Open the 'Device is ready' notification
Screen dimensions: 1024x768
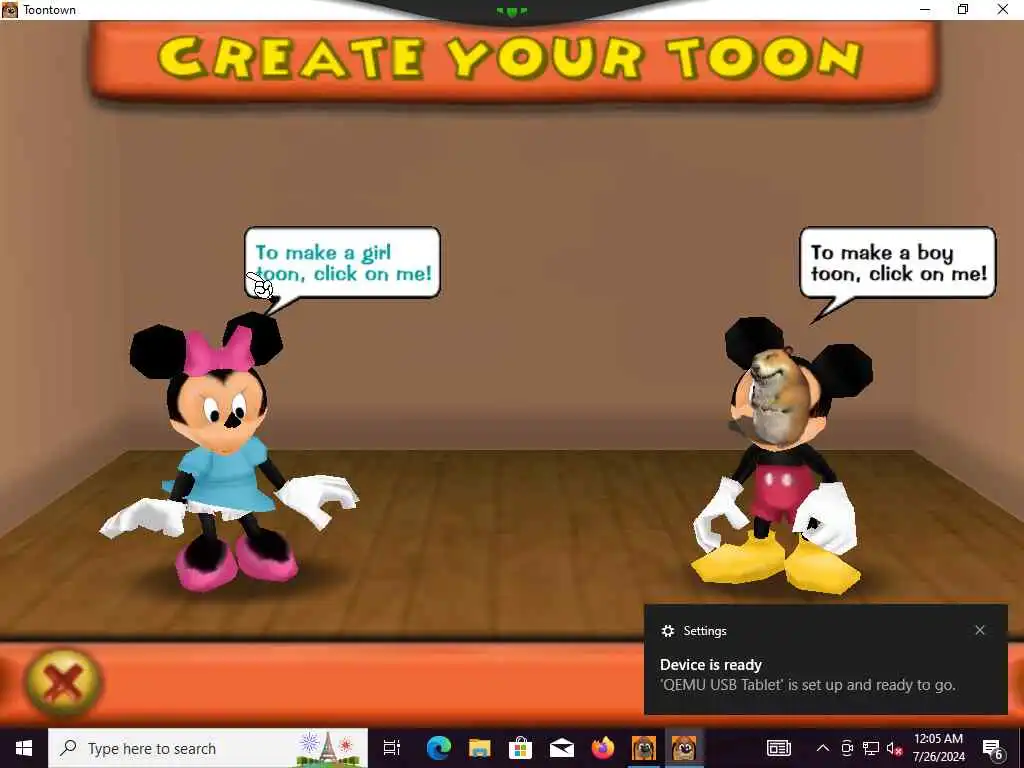tap(825, 660)
